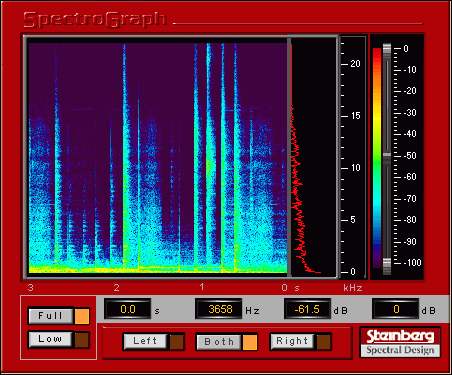The image size is (452, 375).
Task: Click the SpectroGraph title text
Action: [x=95, y=20]
